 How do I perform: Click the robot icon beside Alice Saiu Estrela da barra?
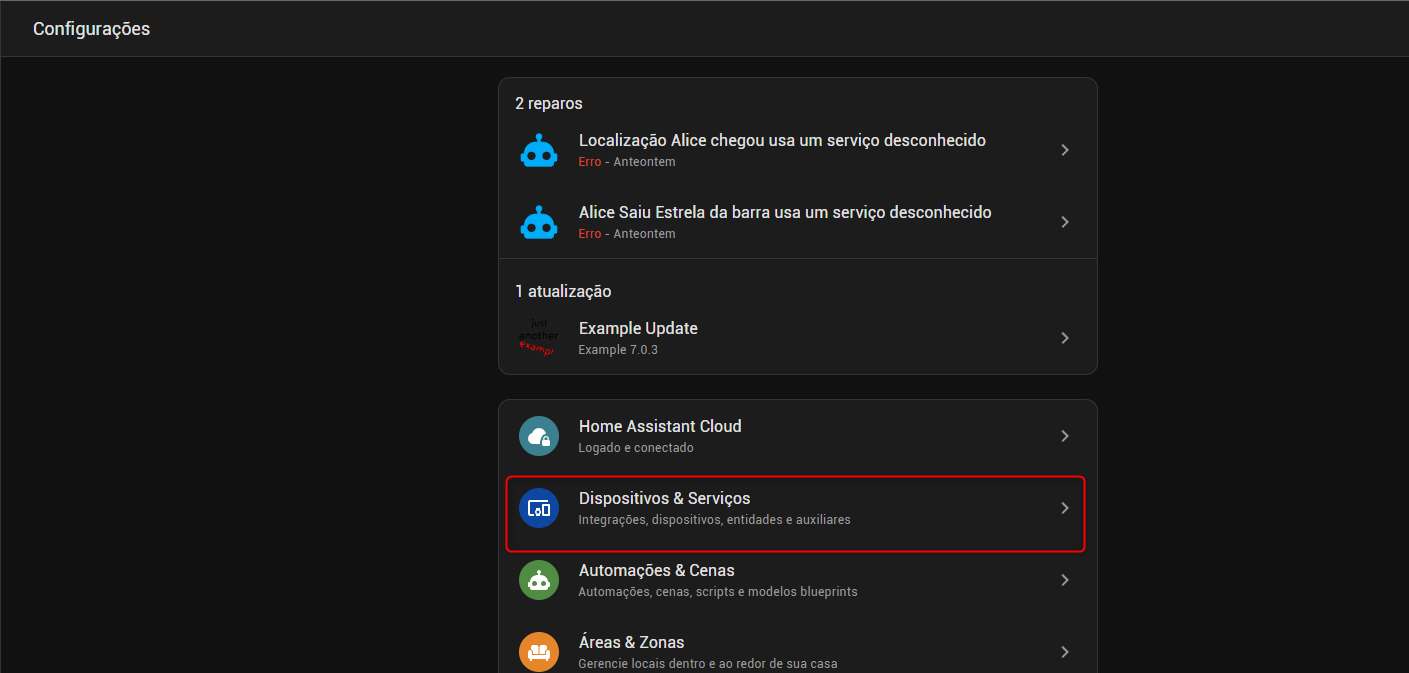pyautogui.click(x=539, y=221)
